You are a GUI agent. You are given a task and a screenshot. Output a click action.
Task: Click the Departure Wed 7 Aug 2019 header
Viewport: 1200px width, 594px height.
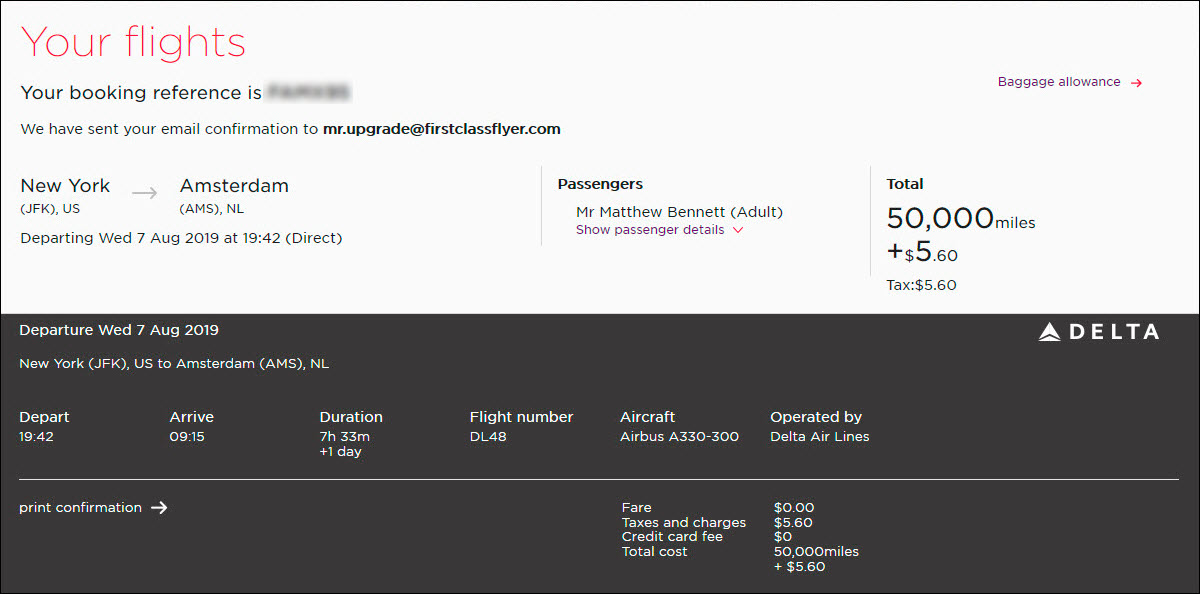tap(119, 330)
